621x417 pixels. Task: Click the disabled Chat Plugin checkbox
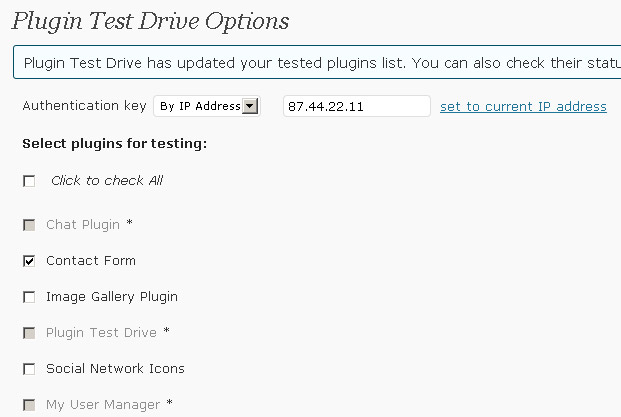29,225
